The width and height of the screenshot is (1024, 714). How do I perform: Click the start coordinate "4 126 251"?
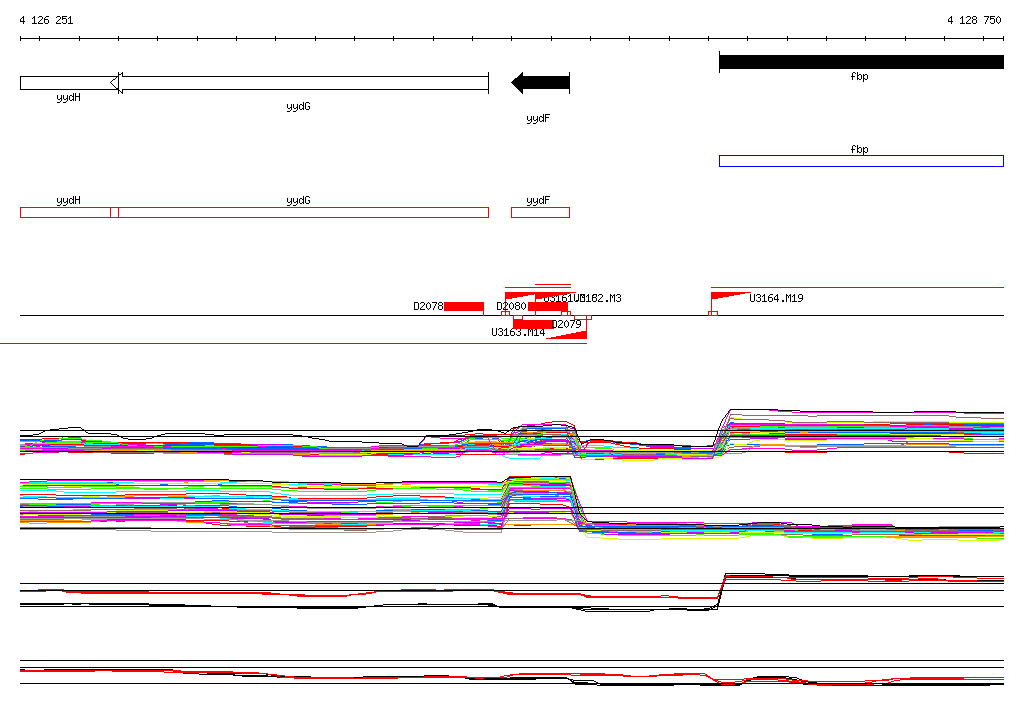point(46,20)
